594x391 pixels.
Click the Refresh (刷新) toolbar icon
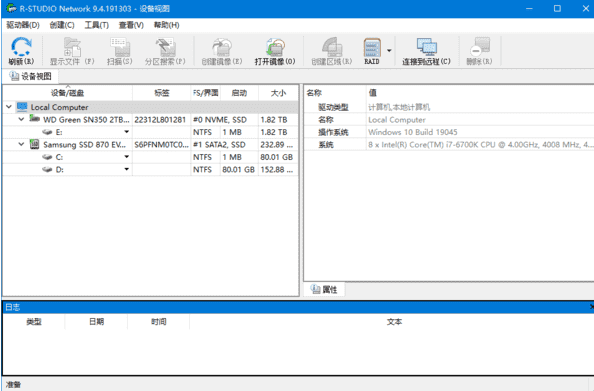click(21, 47)
